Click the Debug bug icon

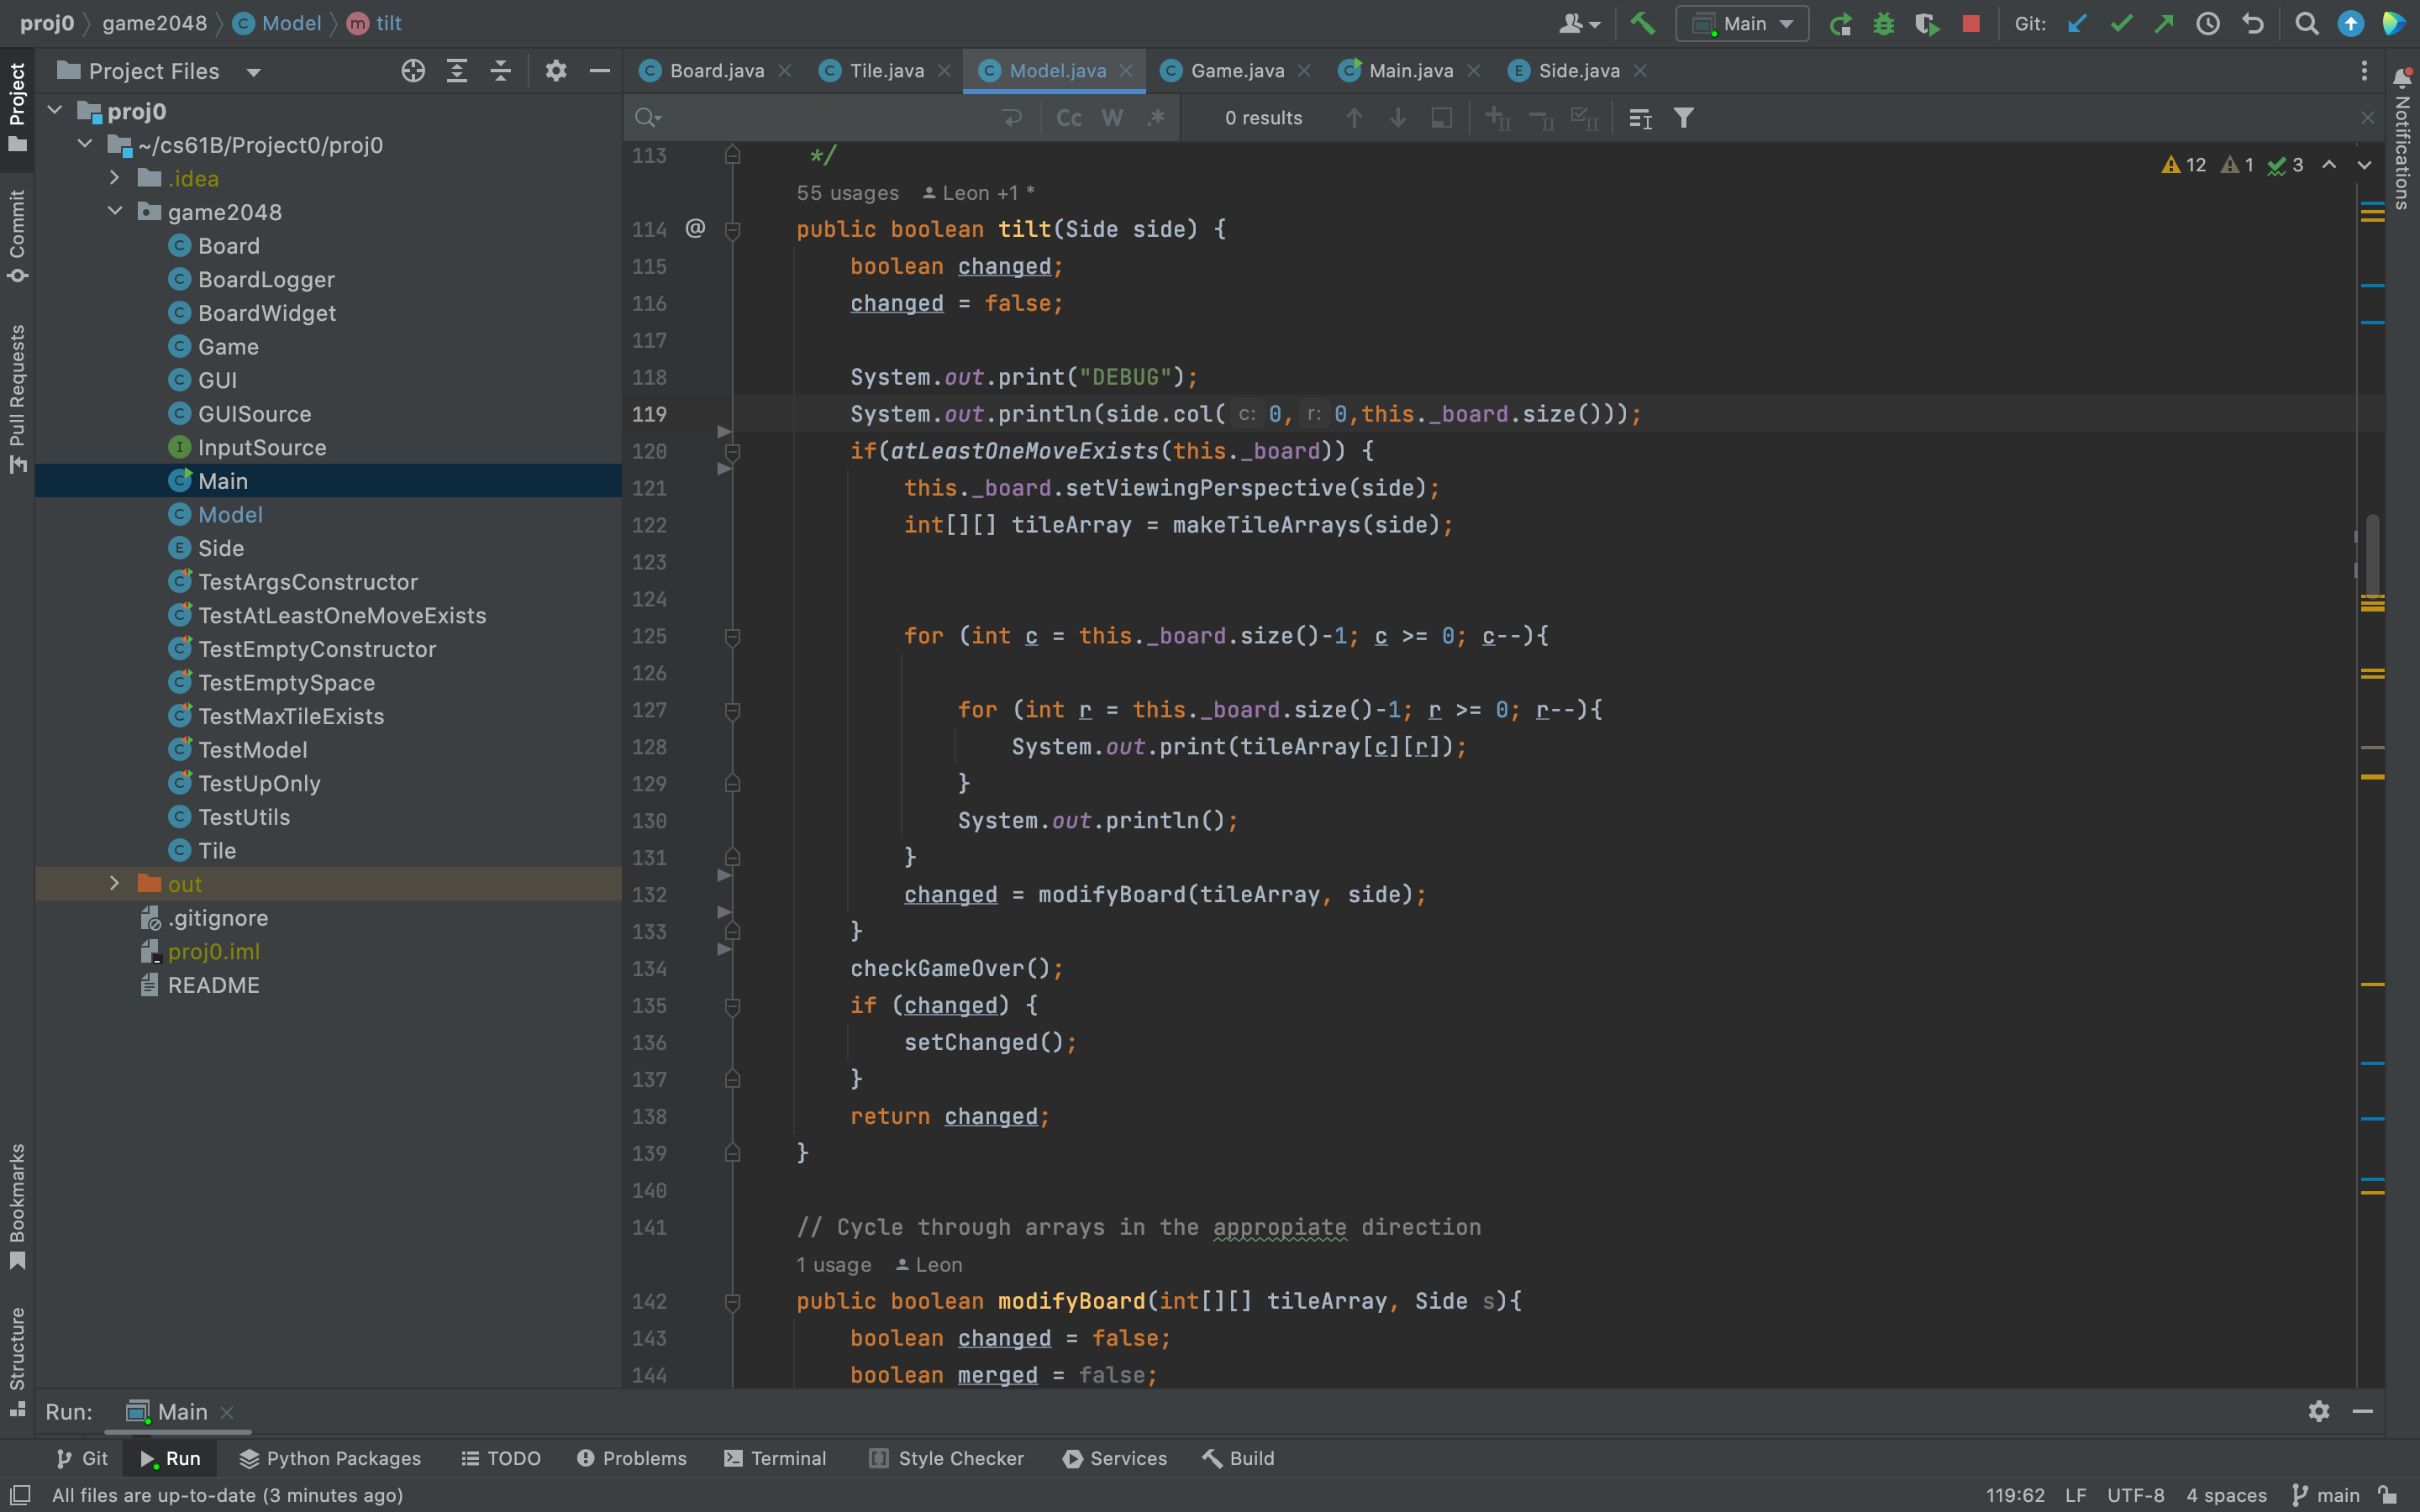coord(1883,23)
